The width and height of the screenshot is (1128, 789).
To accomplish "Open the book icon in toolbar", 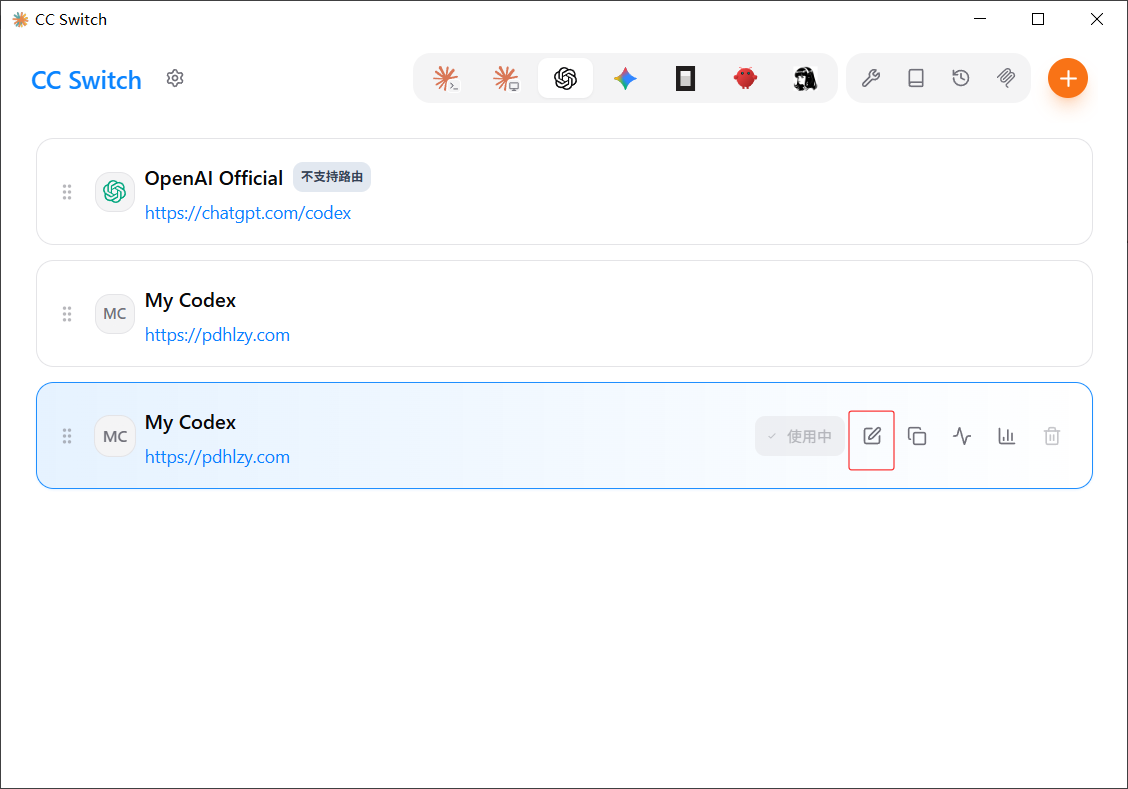I will tap(916, 78).
